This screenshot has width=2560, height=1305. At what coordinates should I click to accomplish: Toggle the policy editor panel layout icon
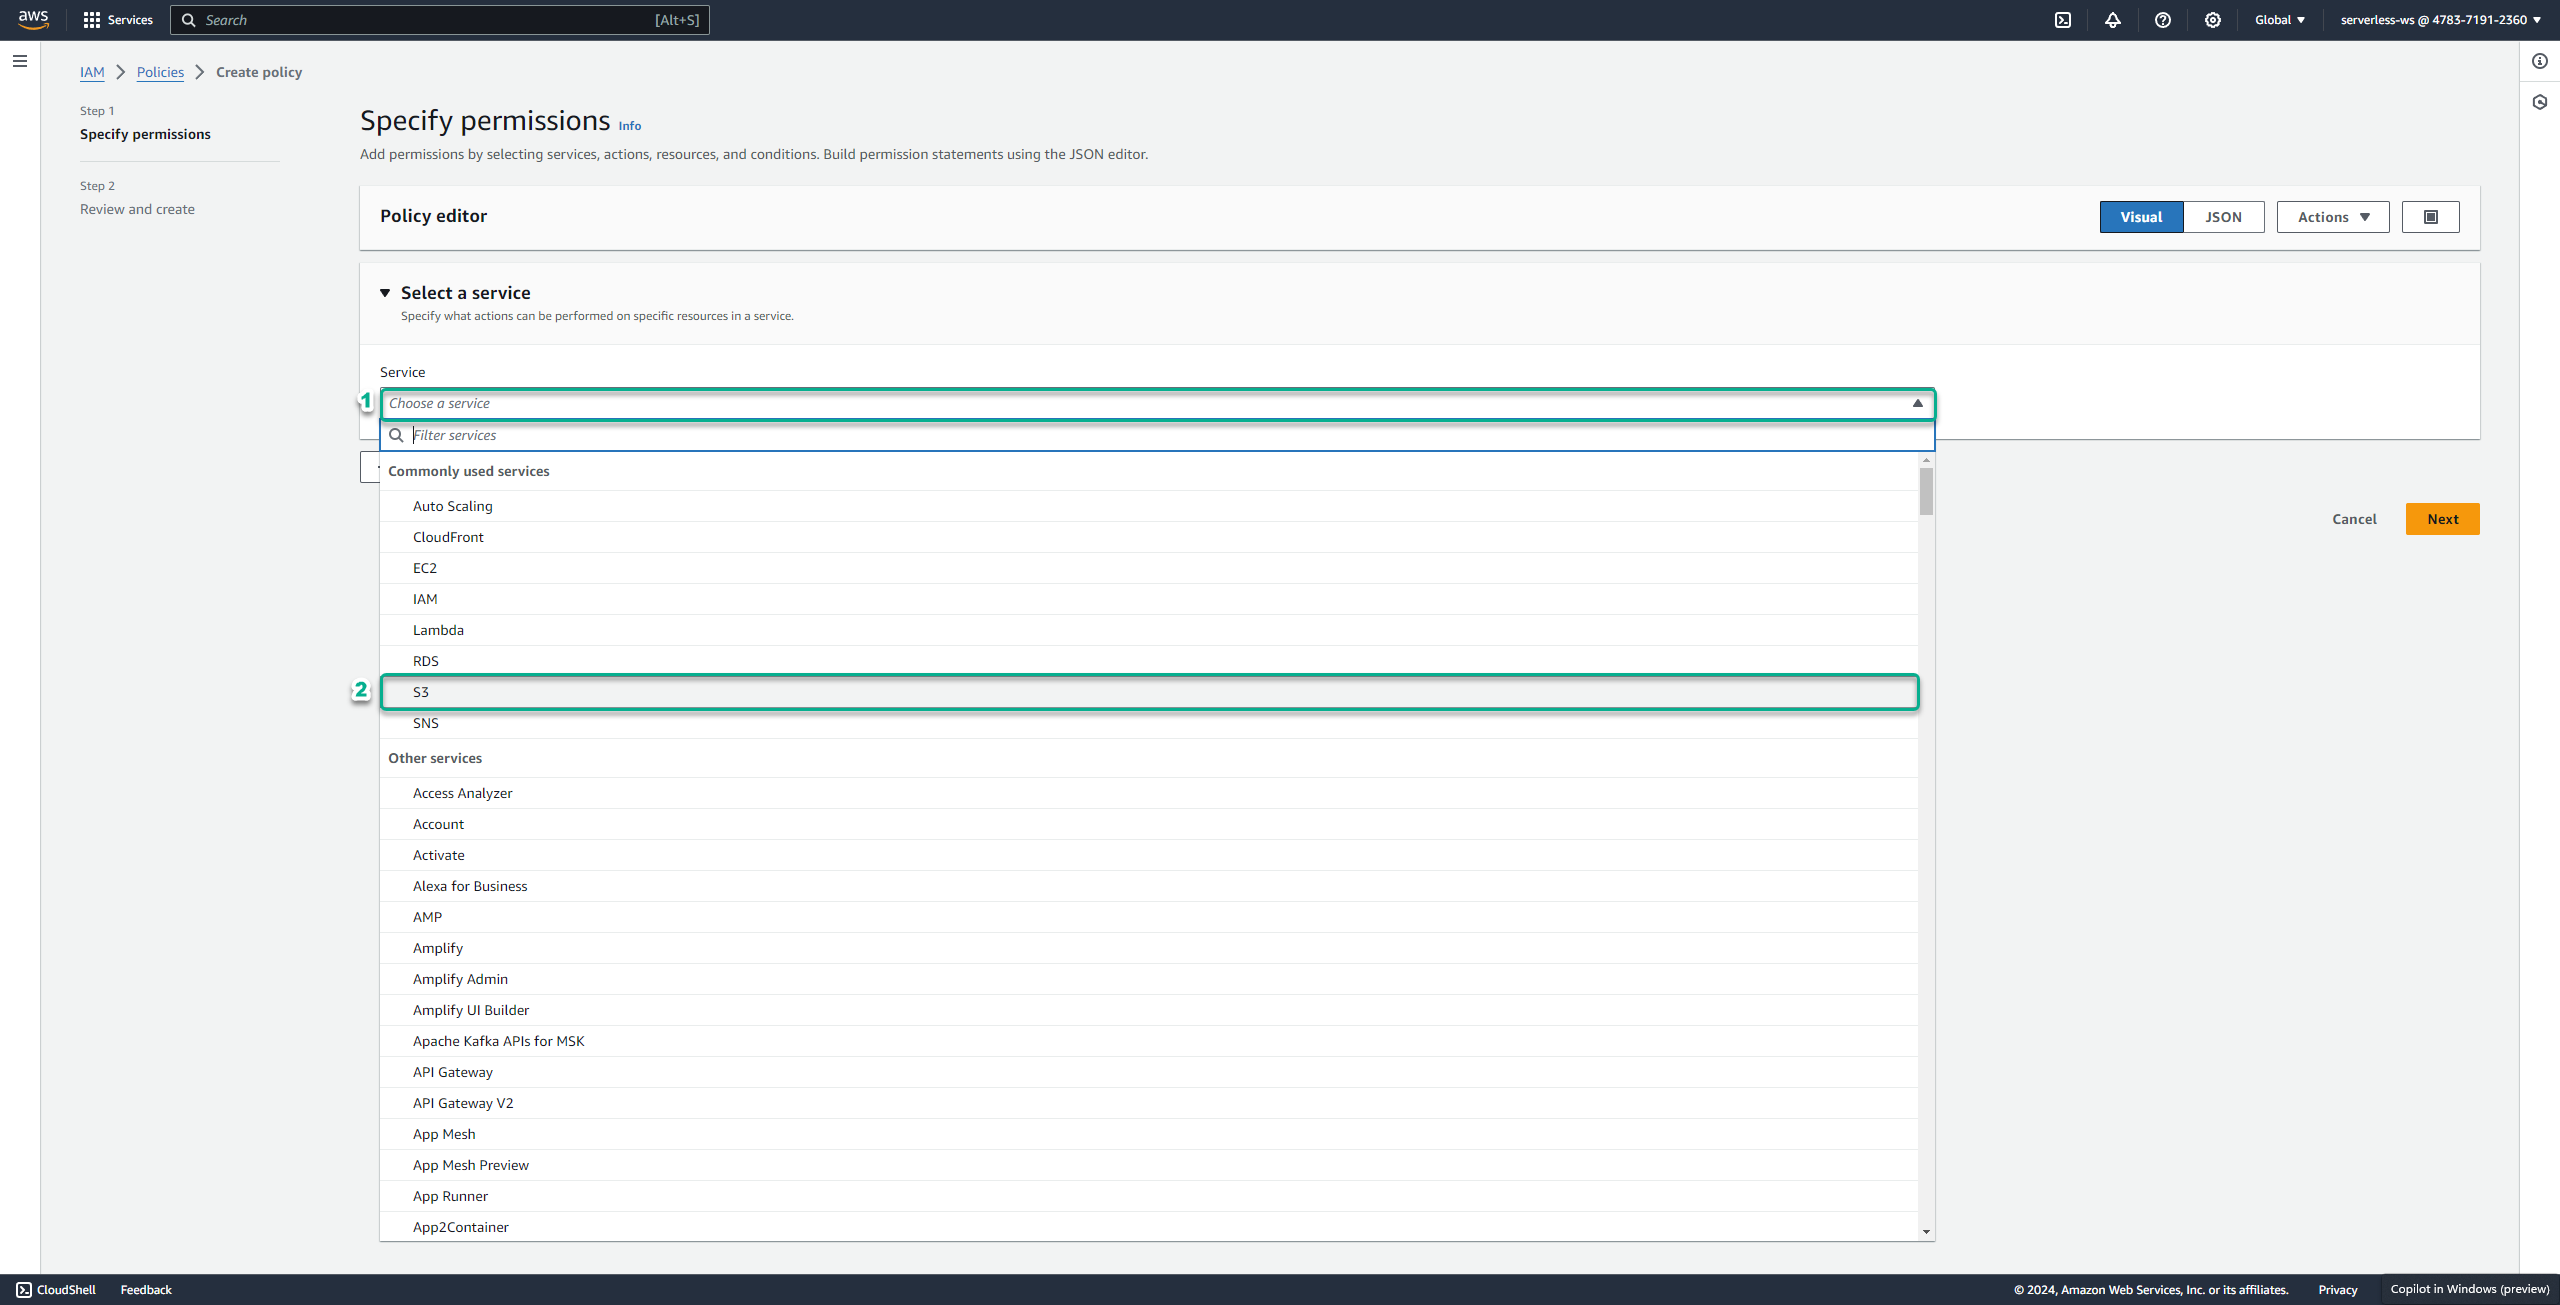[2431, 217]
